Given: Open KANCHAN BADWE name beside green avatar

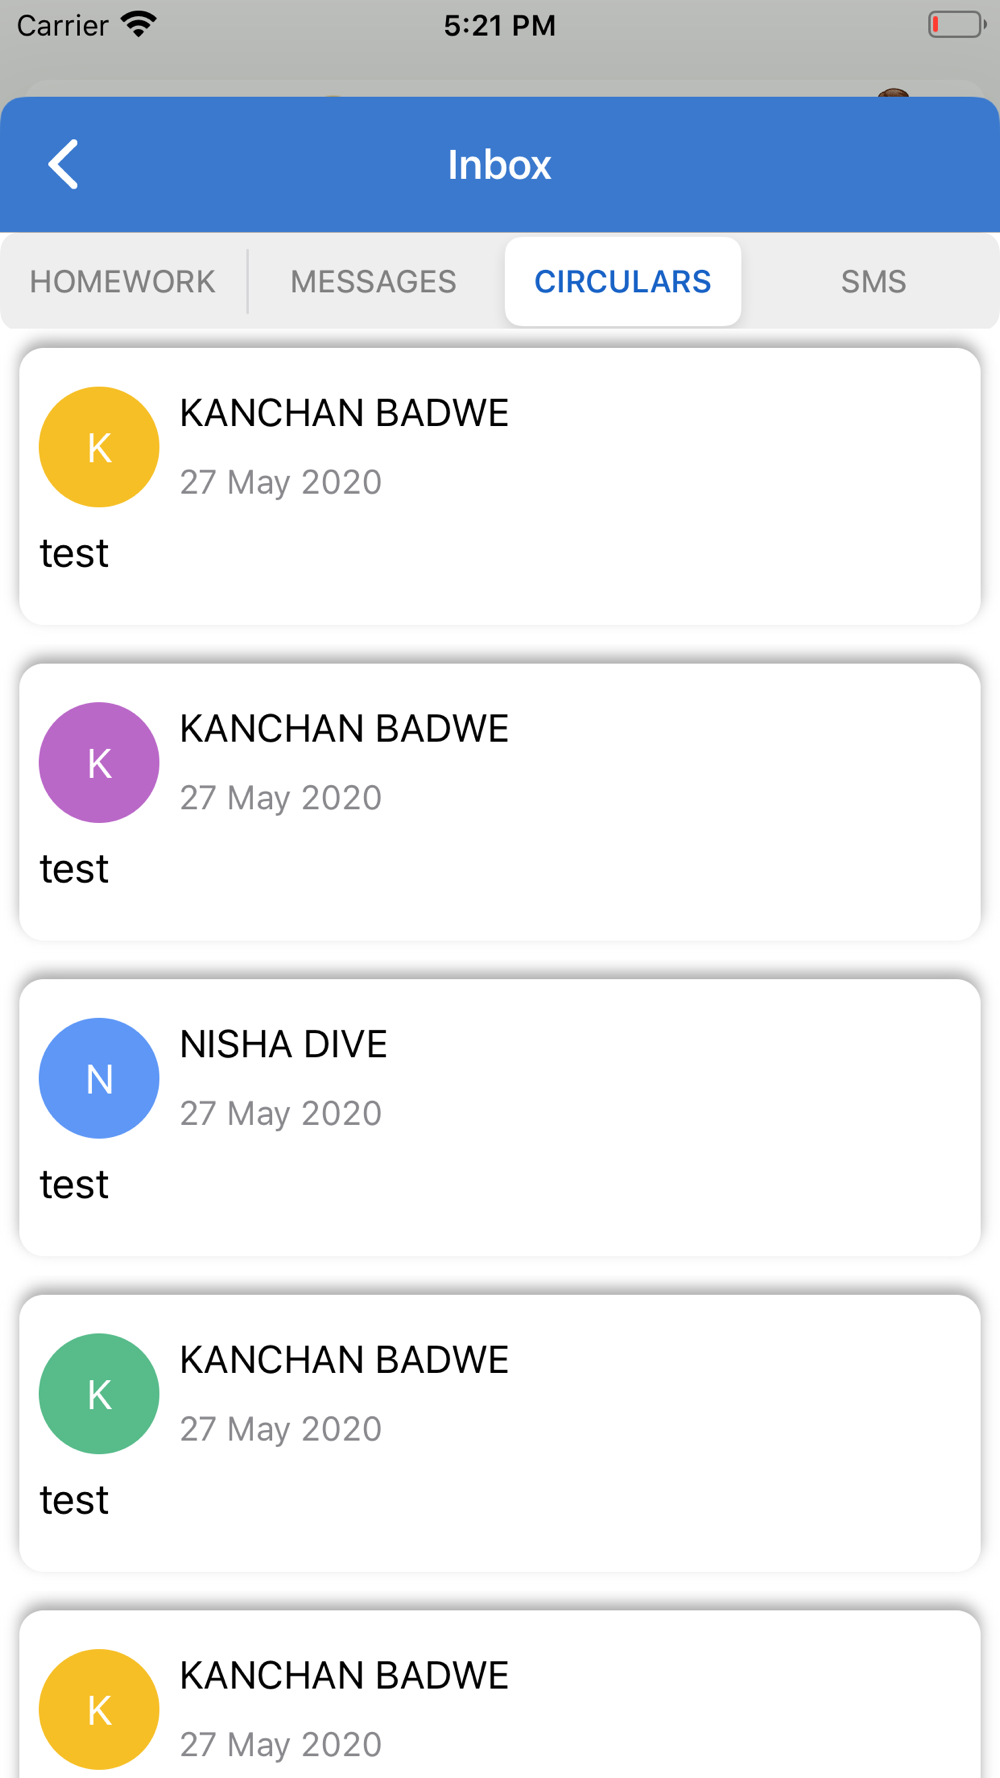Looking at the screenshot, I should coord(344,1360).
